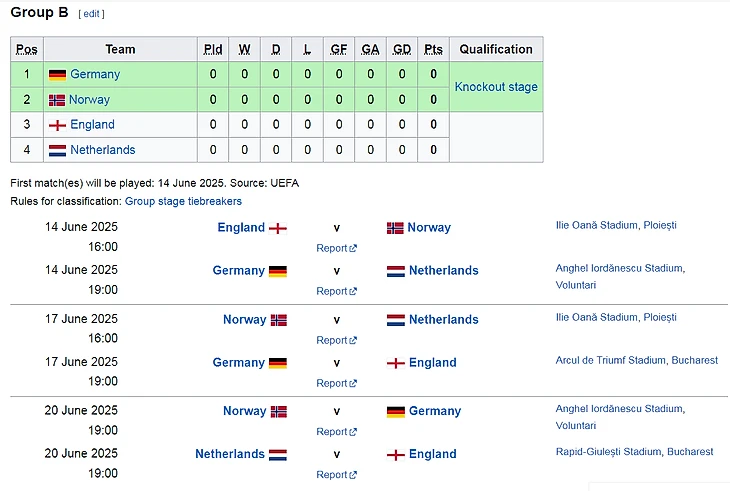730x491 pixels.
Task: Click England's flag in the England v Norway match
Action: click(x=278, y=228)
